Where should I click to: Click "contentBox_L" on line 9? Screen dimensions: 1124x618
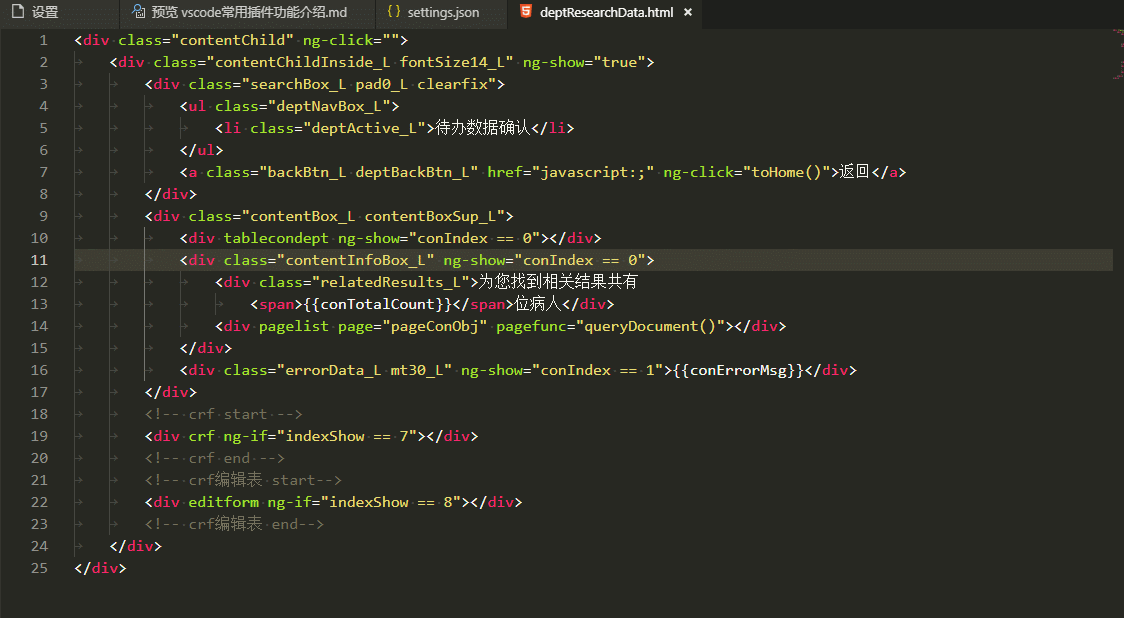[303, 217]
